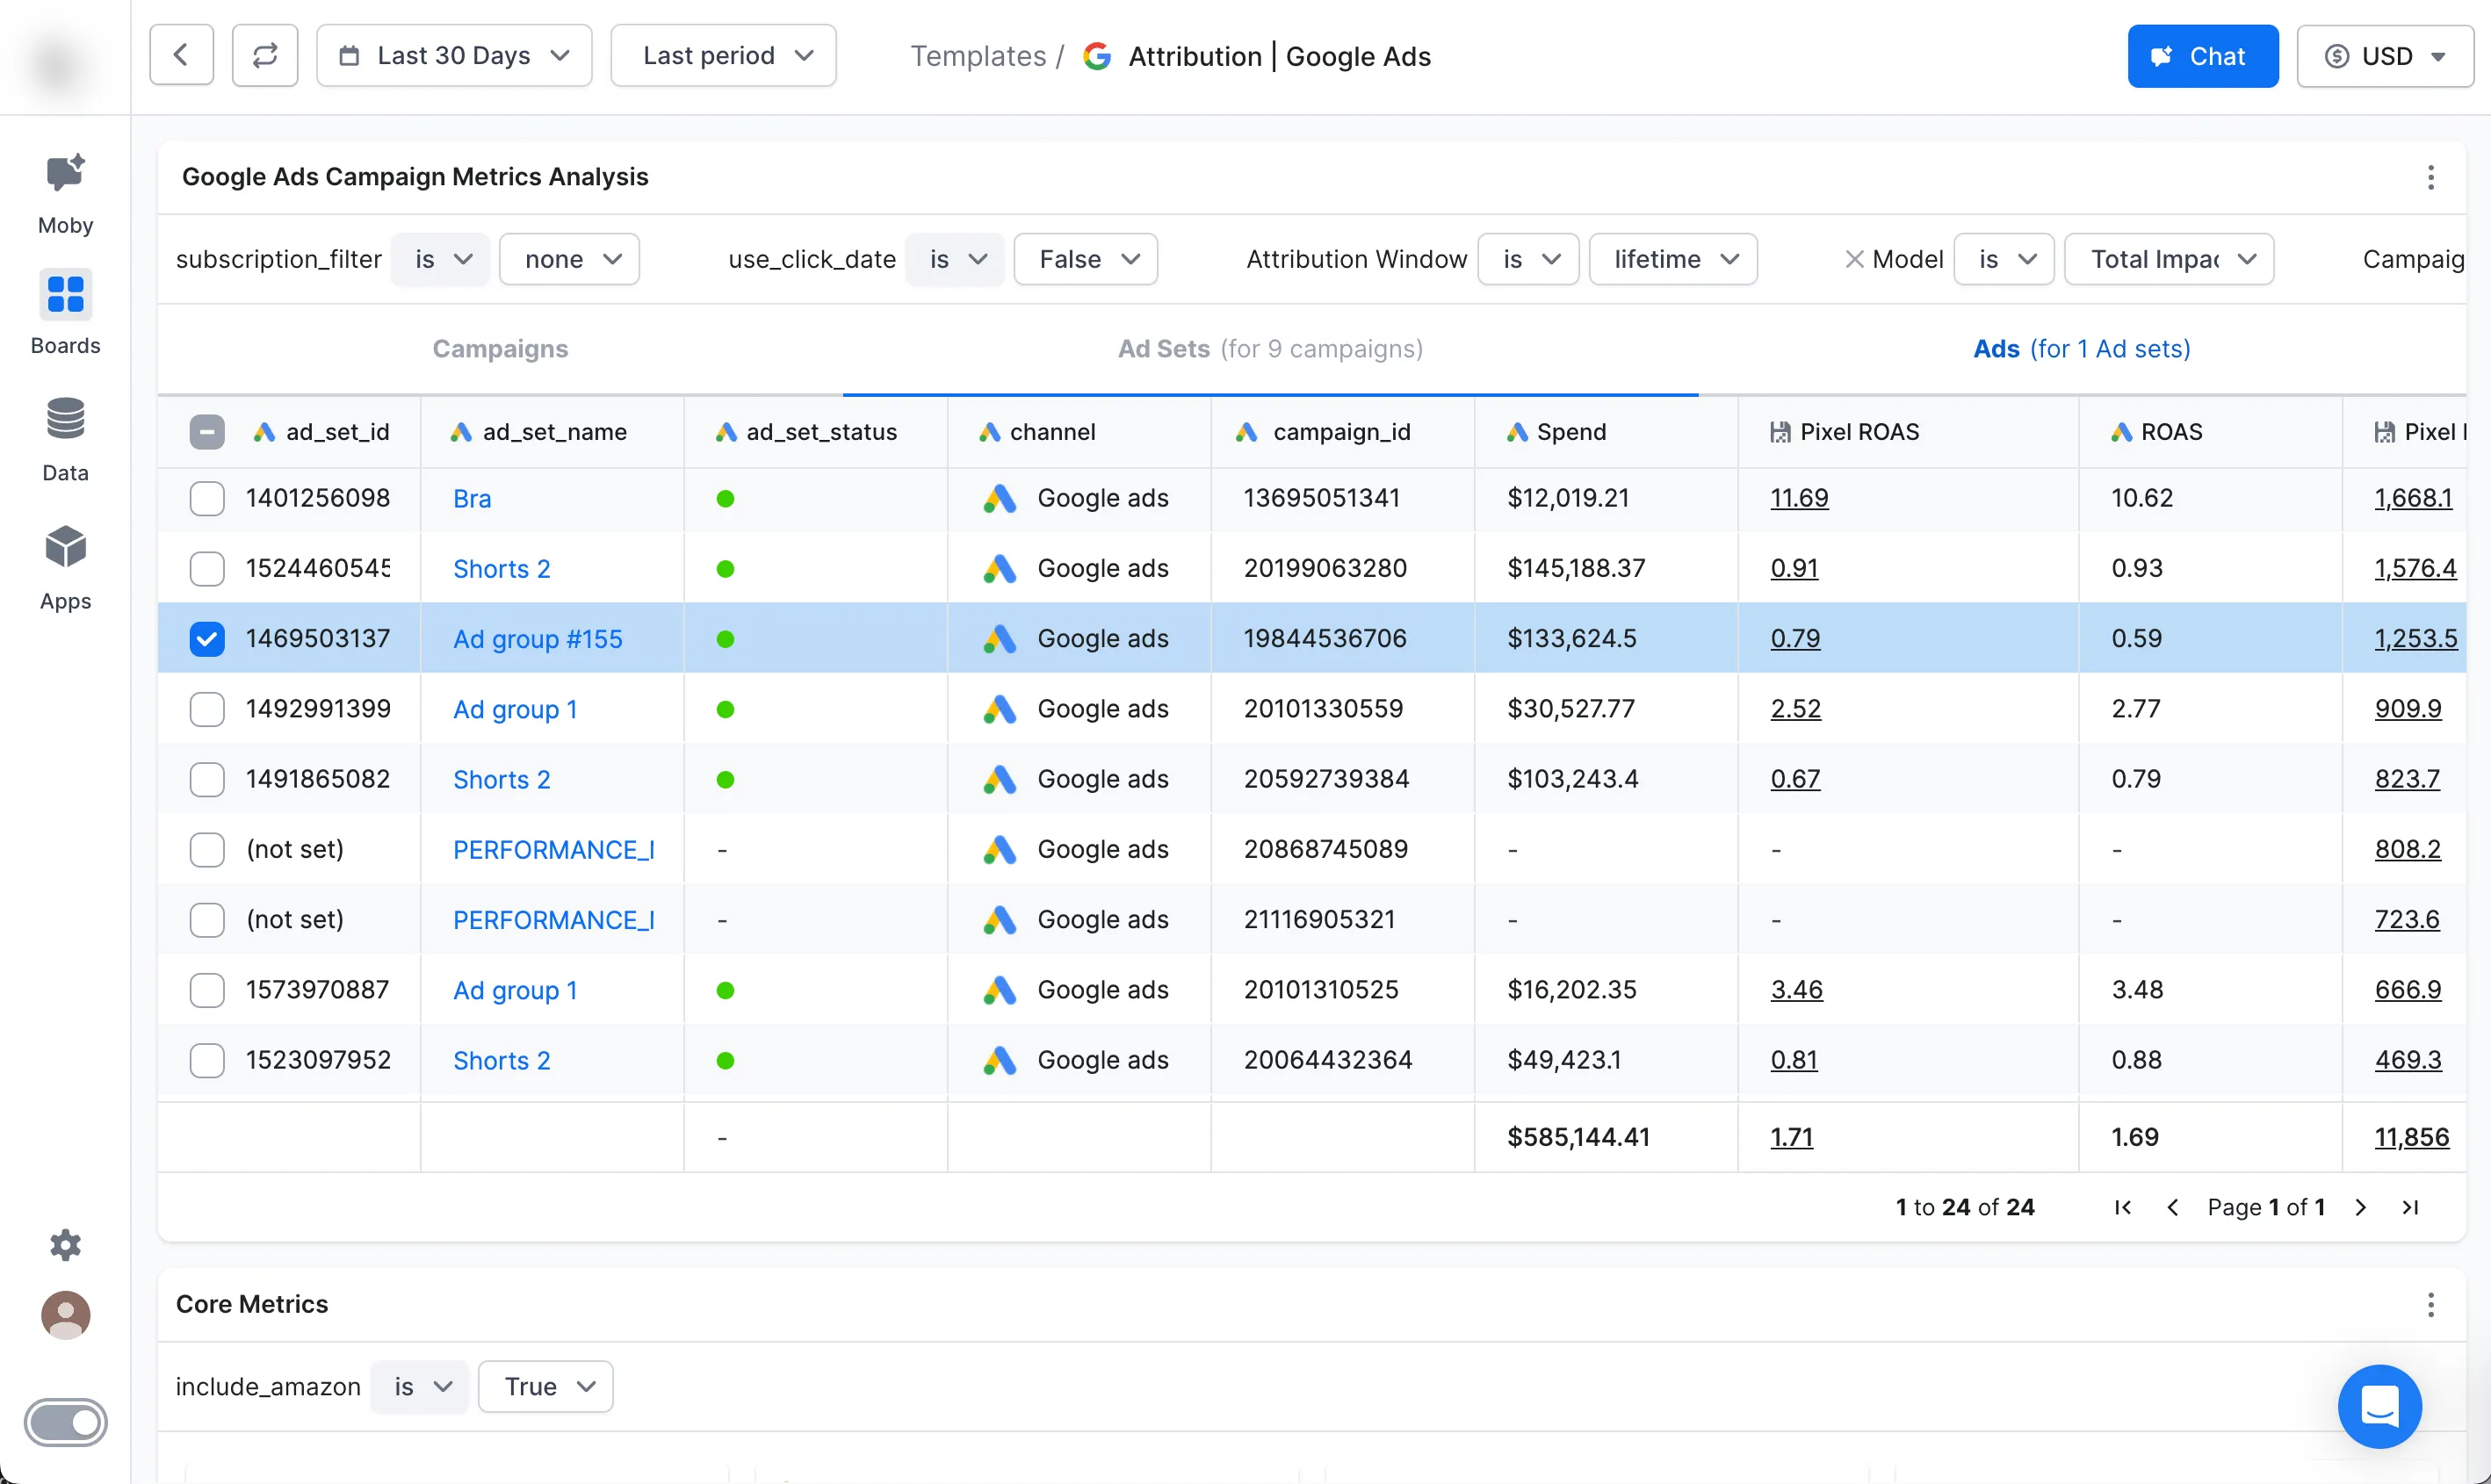The height and width of the screenshot is (1484, 2491).
Task: Toggle the switch at sidebar bottom
Action: pyautogui.click(x=65, y=1422)
